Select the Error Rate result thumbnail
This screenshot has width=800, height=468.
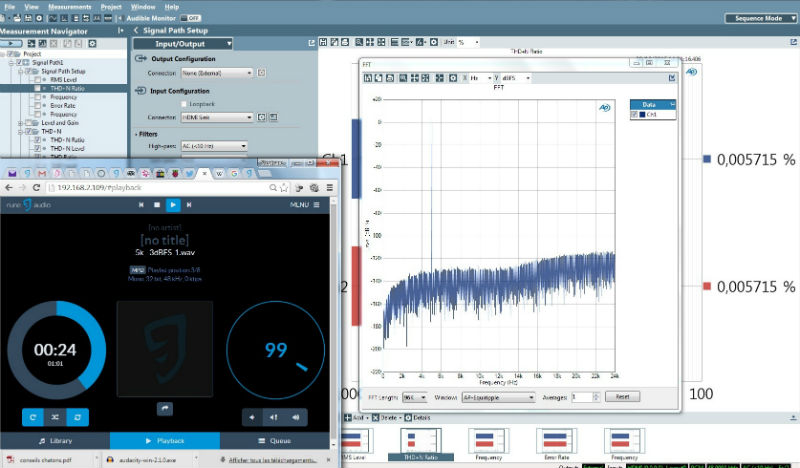tap(556, 444)
